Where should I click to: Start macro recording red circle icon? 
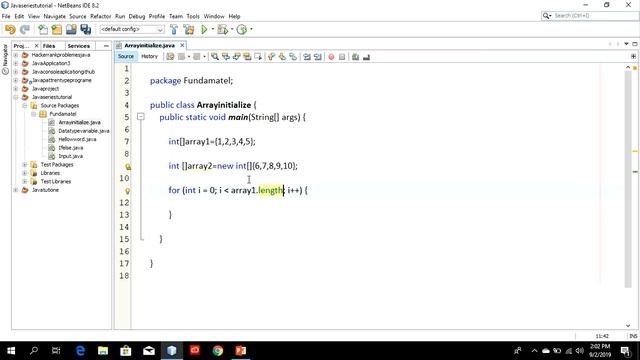[331, 57]
